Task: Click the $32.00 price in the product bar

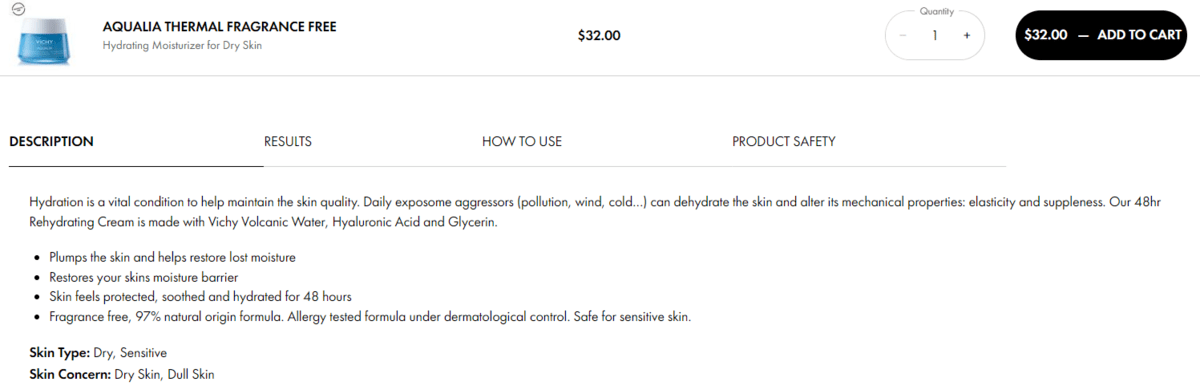Action: (x=599, y=36)
